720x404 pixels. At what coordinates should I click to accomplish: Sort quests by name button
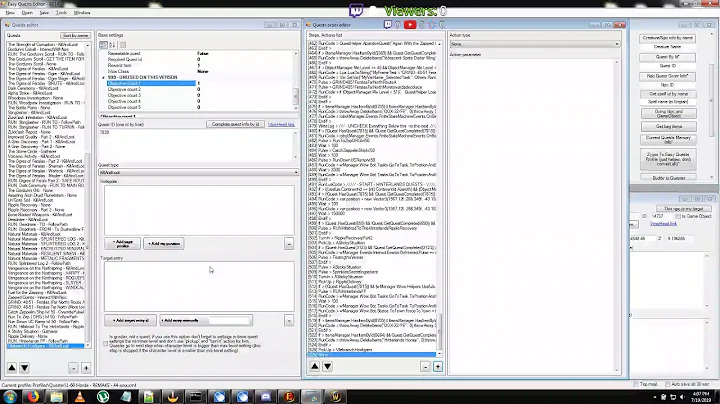tap(75, 35)
